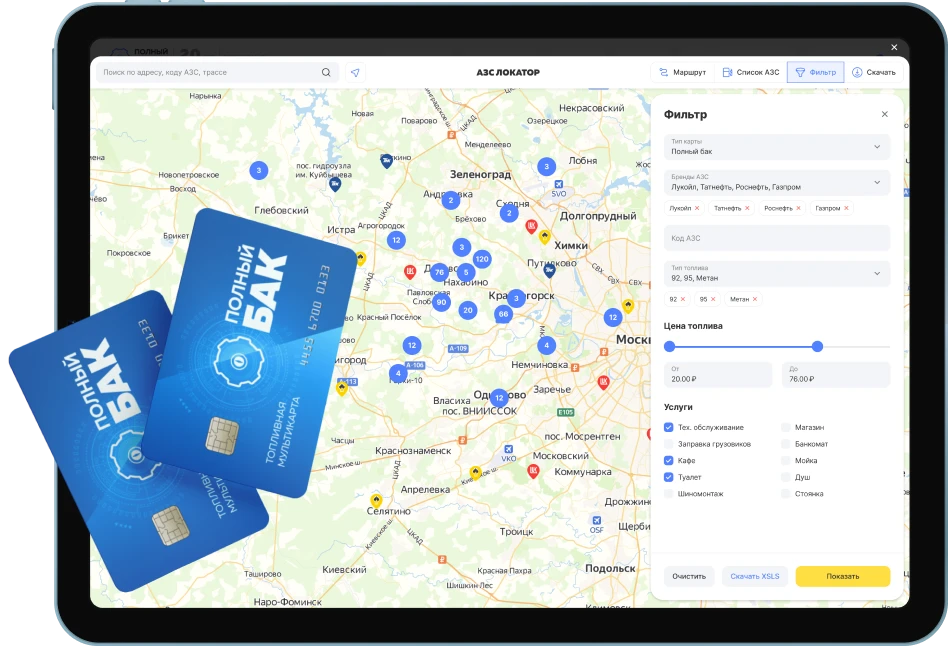Image resolution: width=948 pixels, height=646 pixels.
Task: Select the Фильтр tab
Action: point(816,72)
